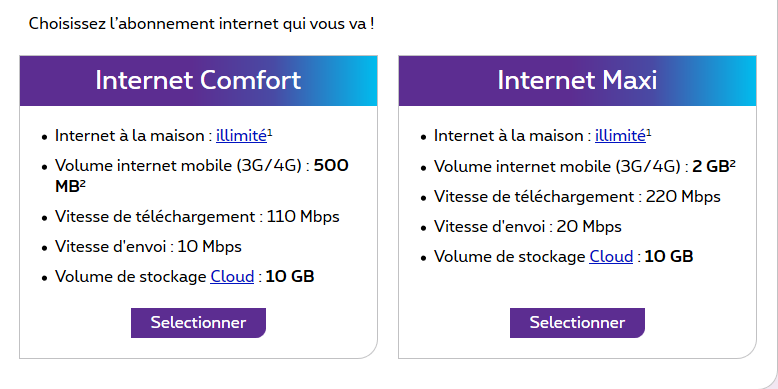Follow the Cloud link in Comfort plan
The image size is (778, 389).
232,276
